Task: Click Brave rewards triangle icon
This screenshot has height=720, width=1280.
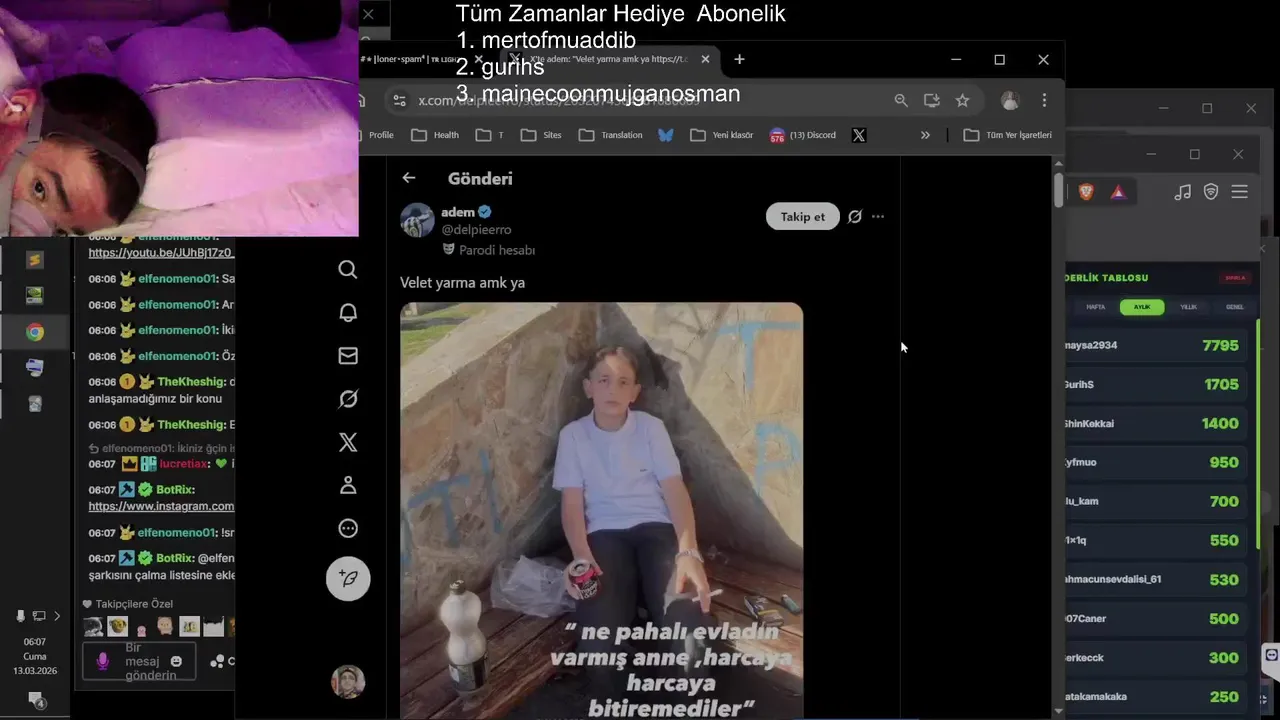Action: pyautogui.click(x=1118, y=192)
